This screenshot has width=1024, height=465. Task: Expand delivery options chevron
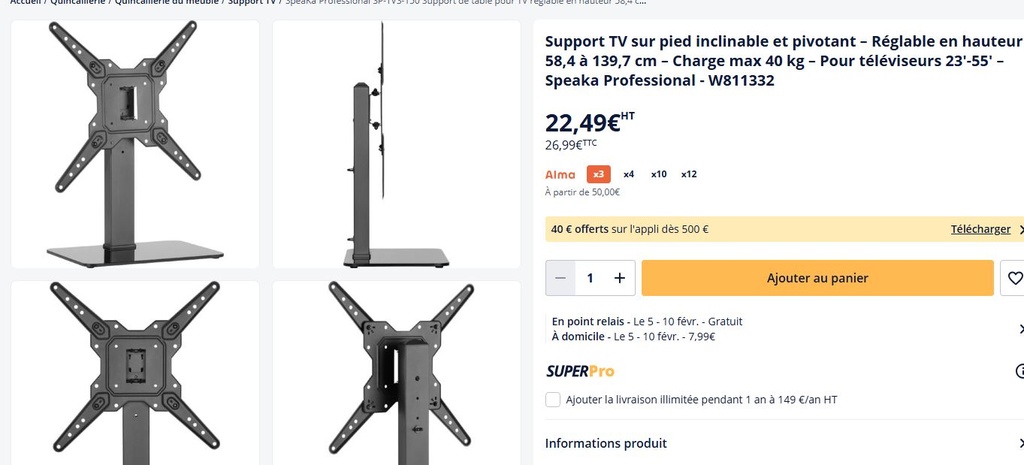[1020, 329]
